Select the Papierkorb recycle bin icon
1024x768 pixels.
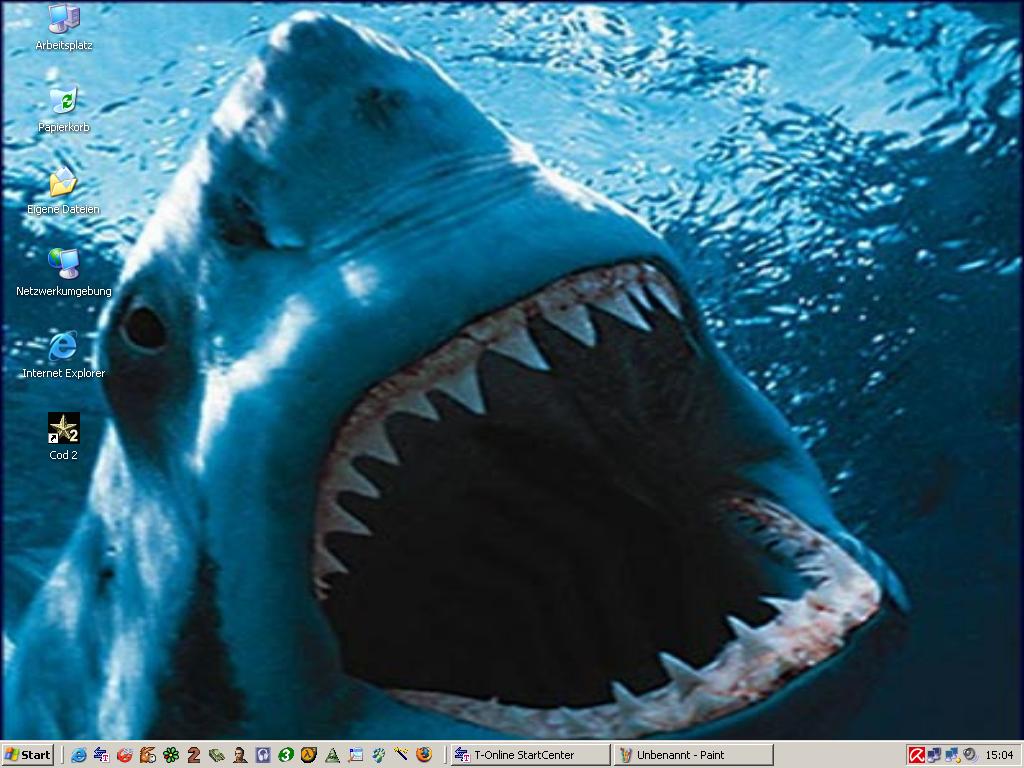pos(63,109)
